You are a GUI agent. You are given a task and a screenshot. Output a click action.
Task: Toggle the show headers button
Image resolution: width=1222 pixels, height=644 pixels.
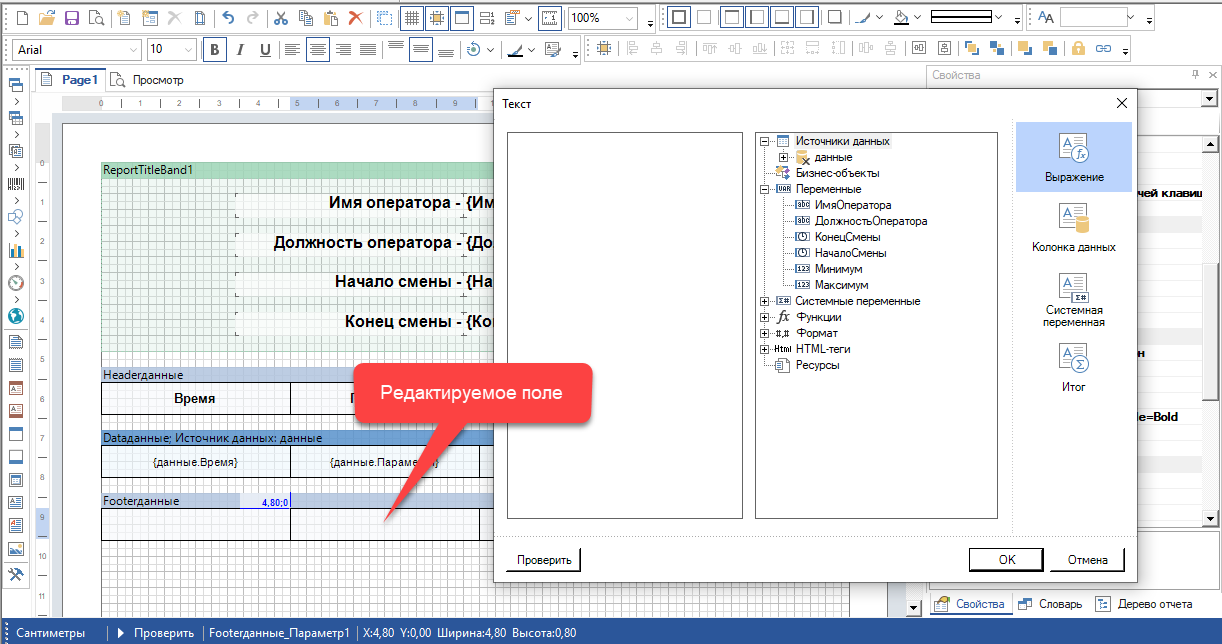coord(462,18)
